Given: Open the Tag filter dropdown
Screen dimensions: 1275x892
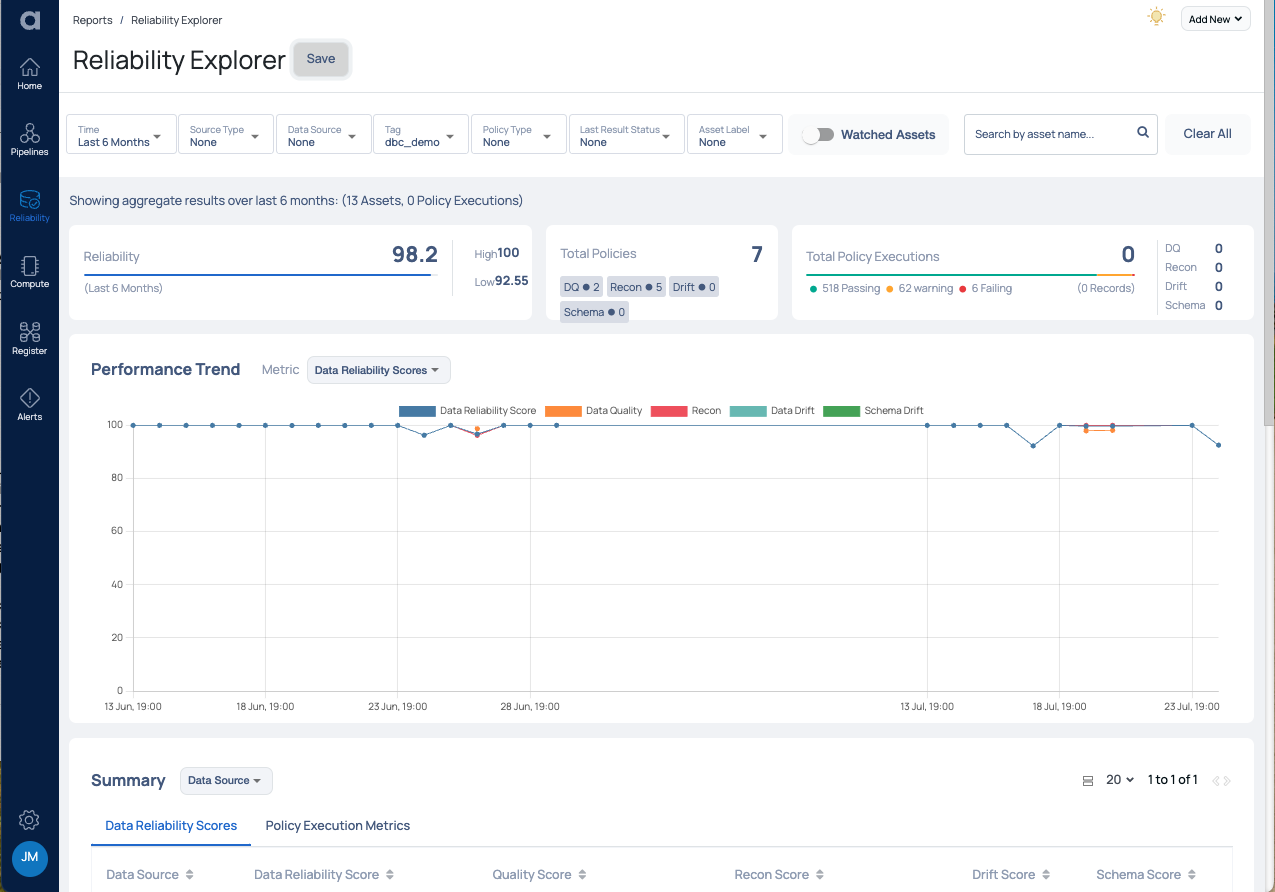Looking at the screenshot, I should tap(420, 135).
